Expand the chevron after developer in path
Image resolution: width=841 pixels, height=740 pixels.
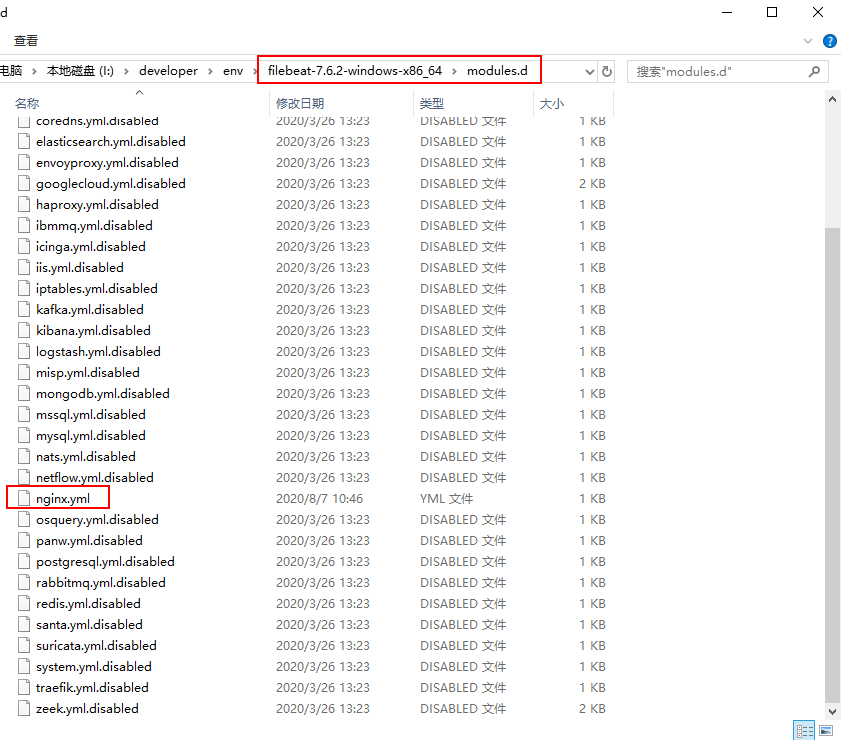pyautogui.click(x=208, y=71)
